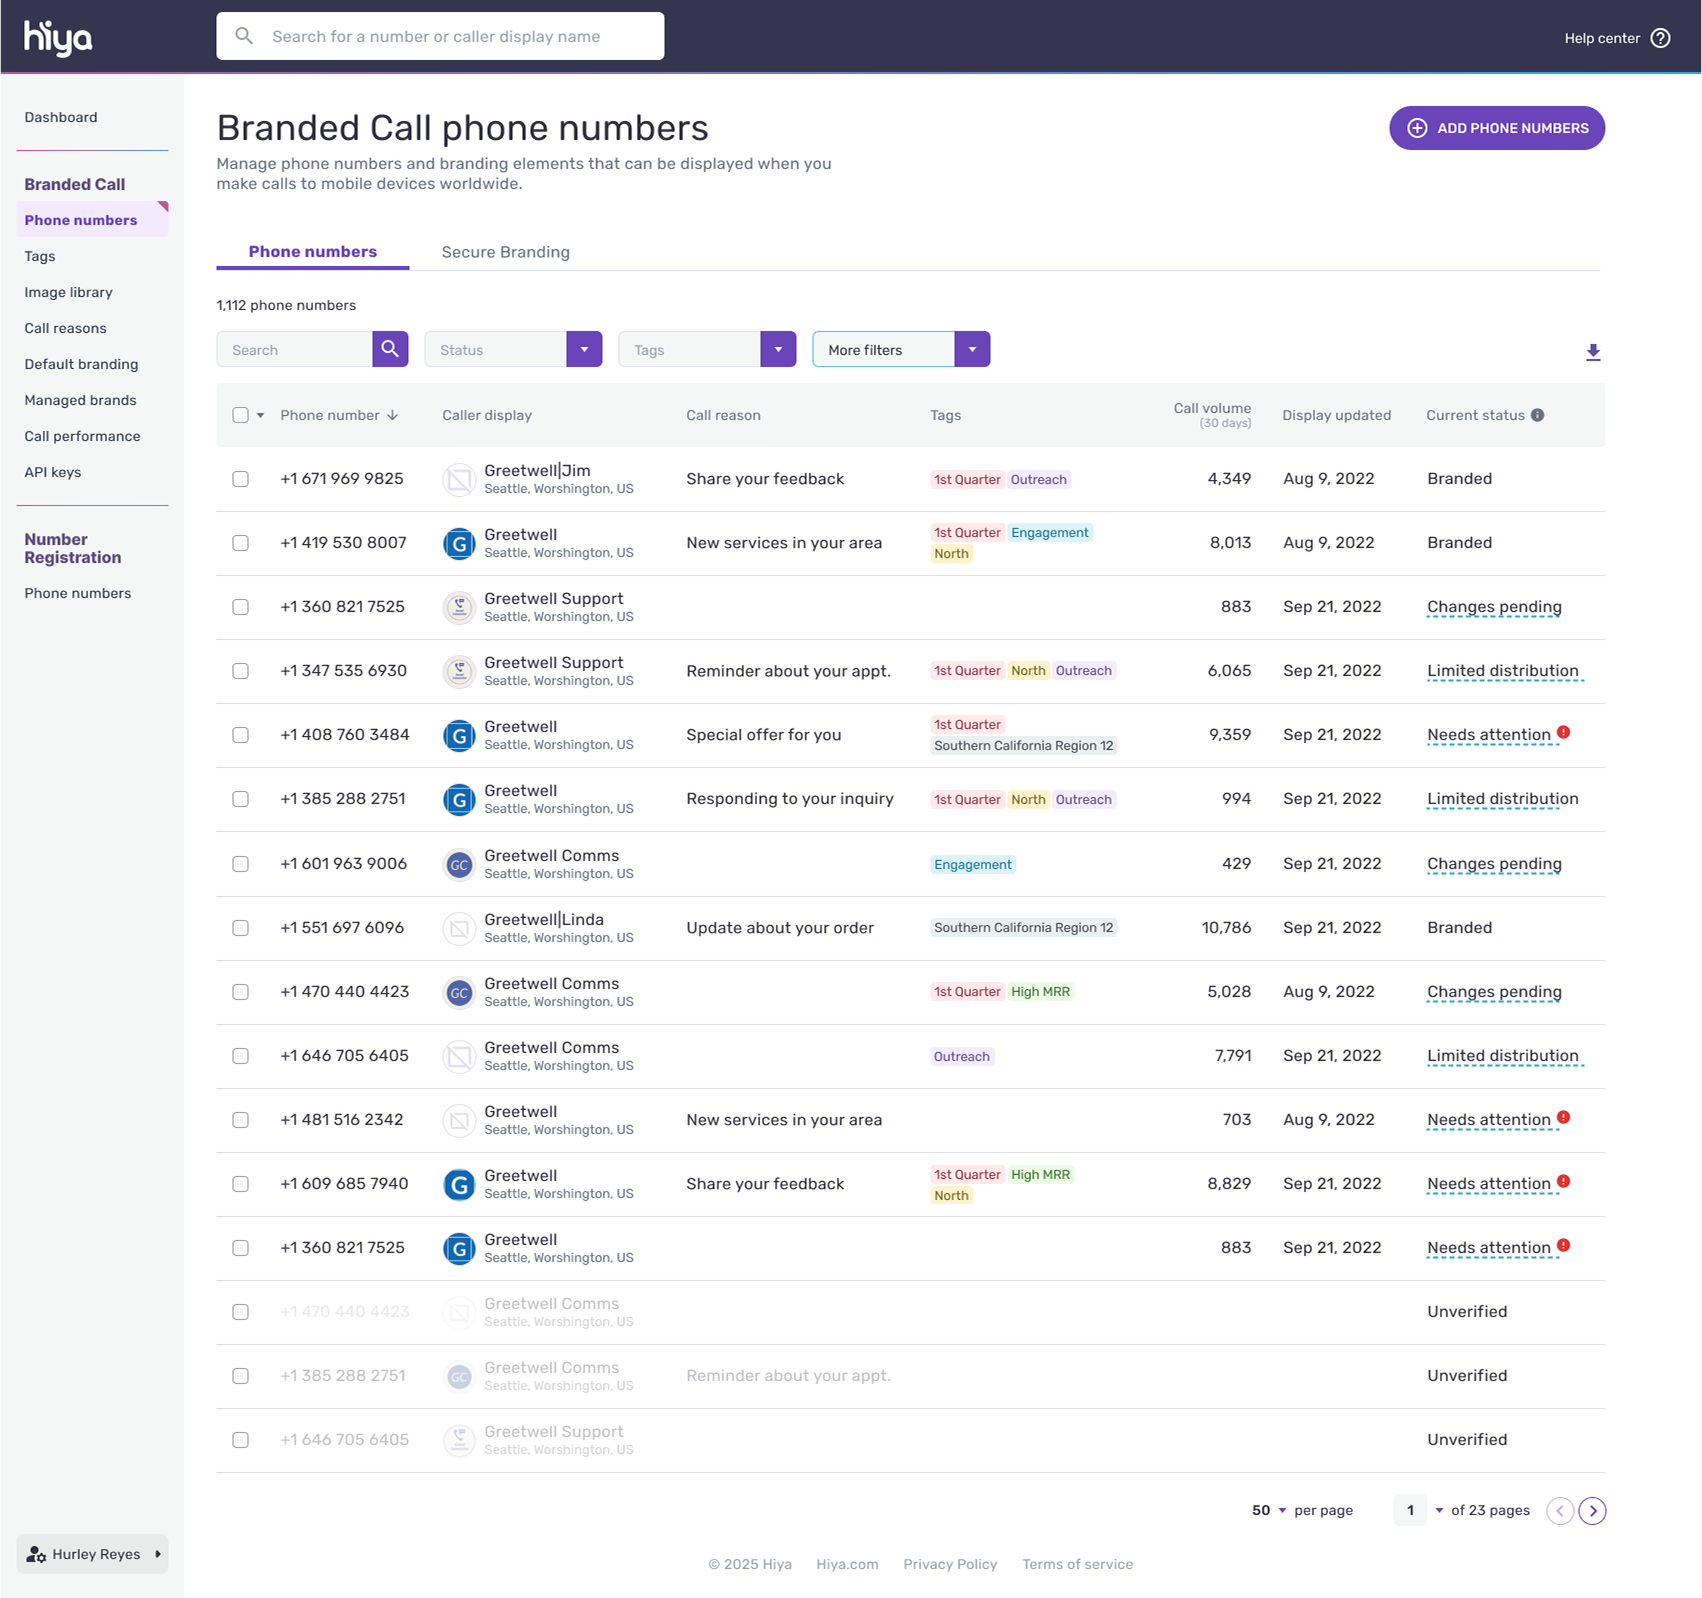This screenshot has width=1702, height=1598.
Task: Click the High MRR tag on +1 470 440 4423
Action: point(1040,992)
